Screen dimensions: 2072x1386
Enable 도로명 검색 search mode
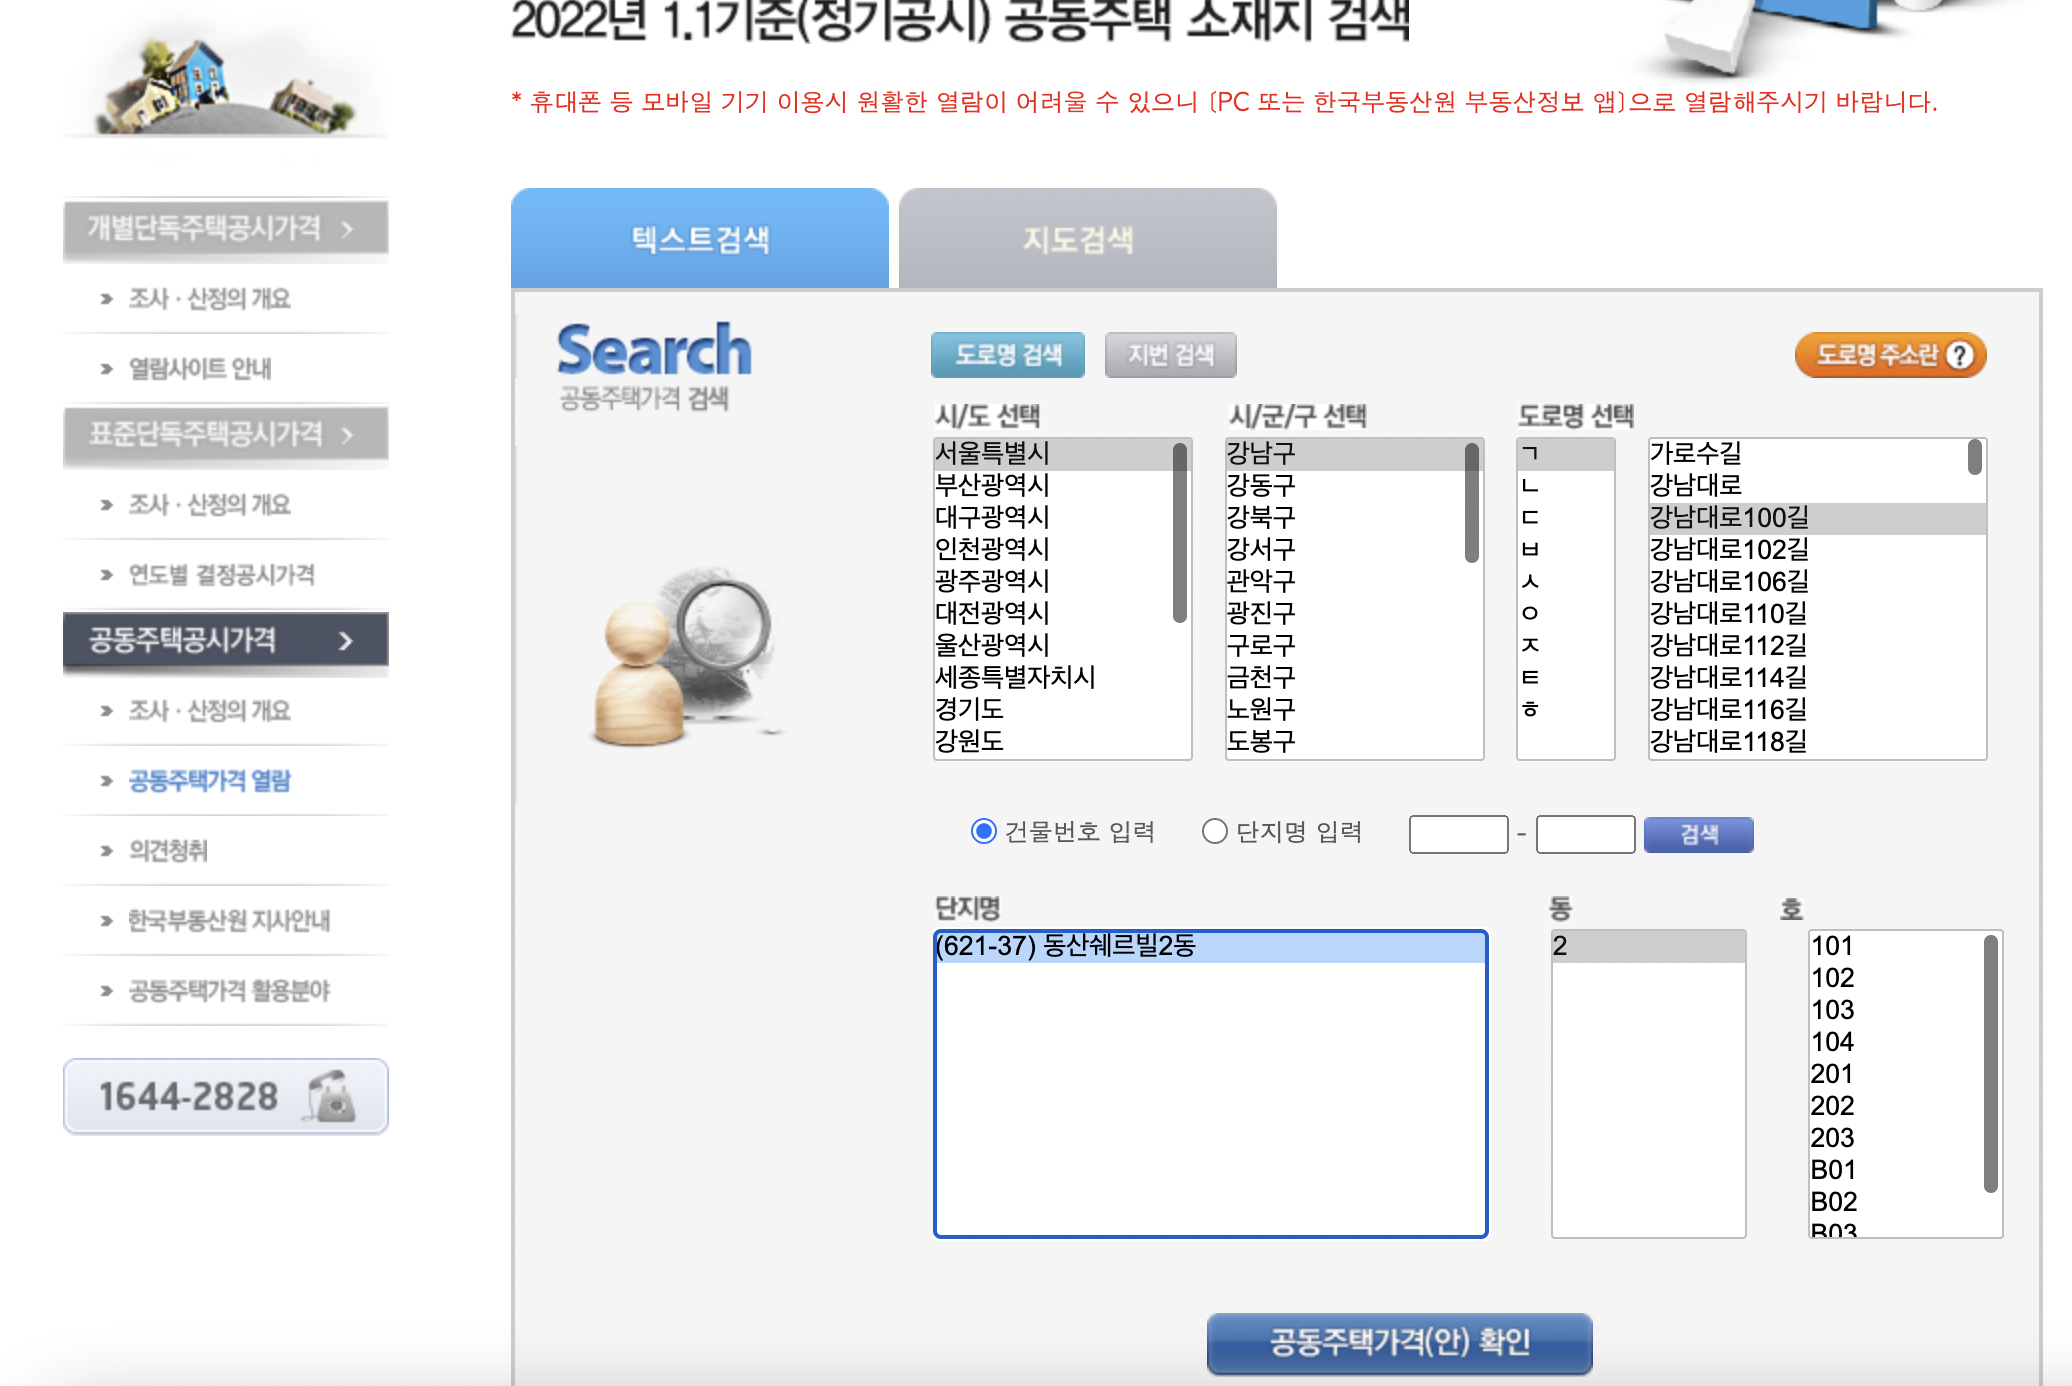1007,354
